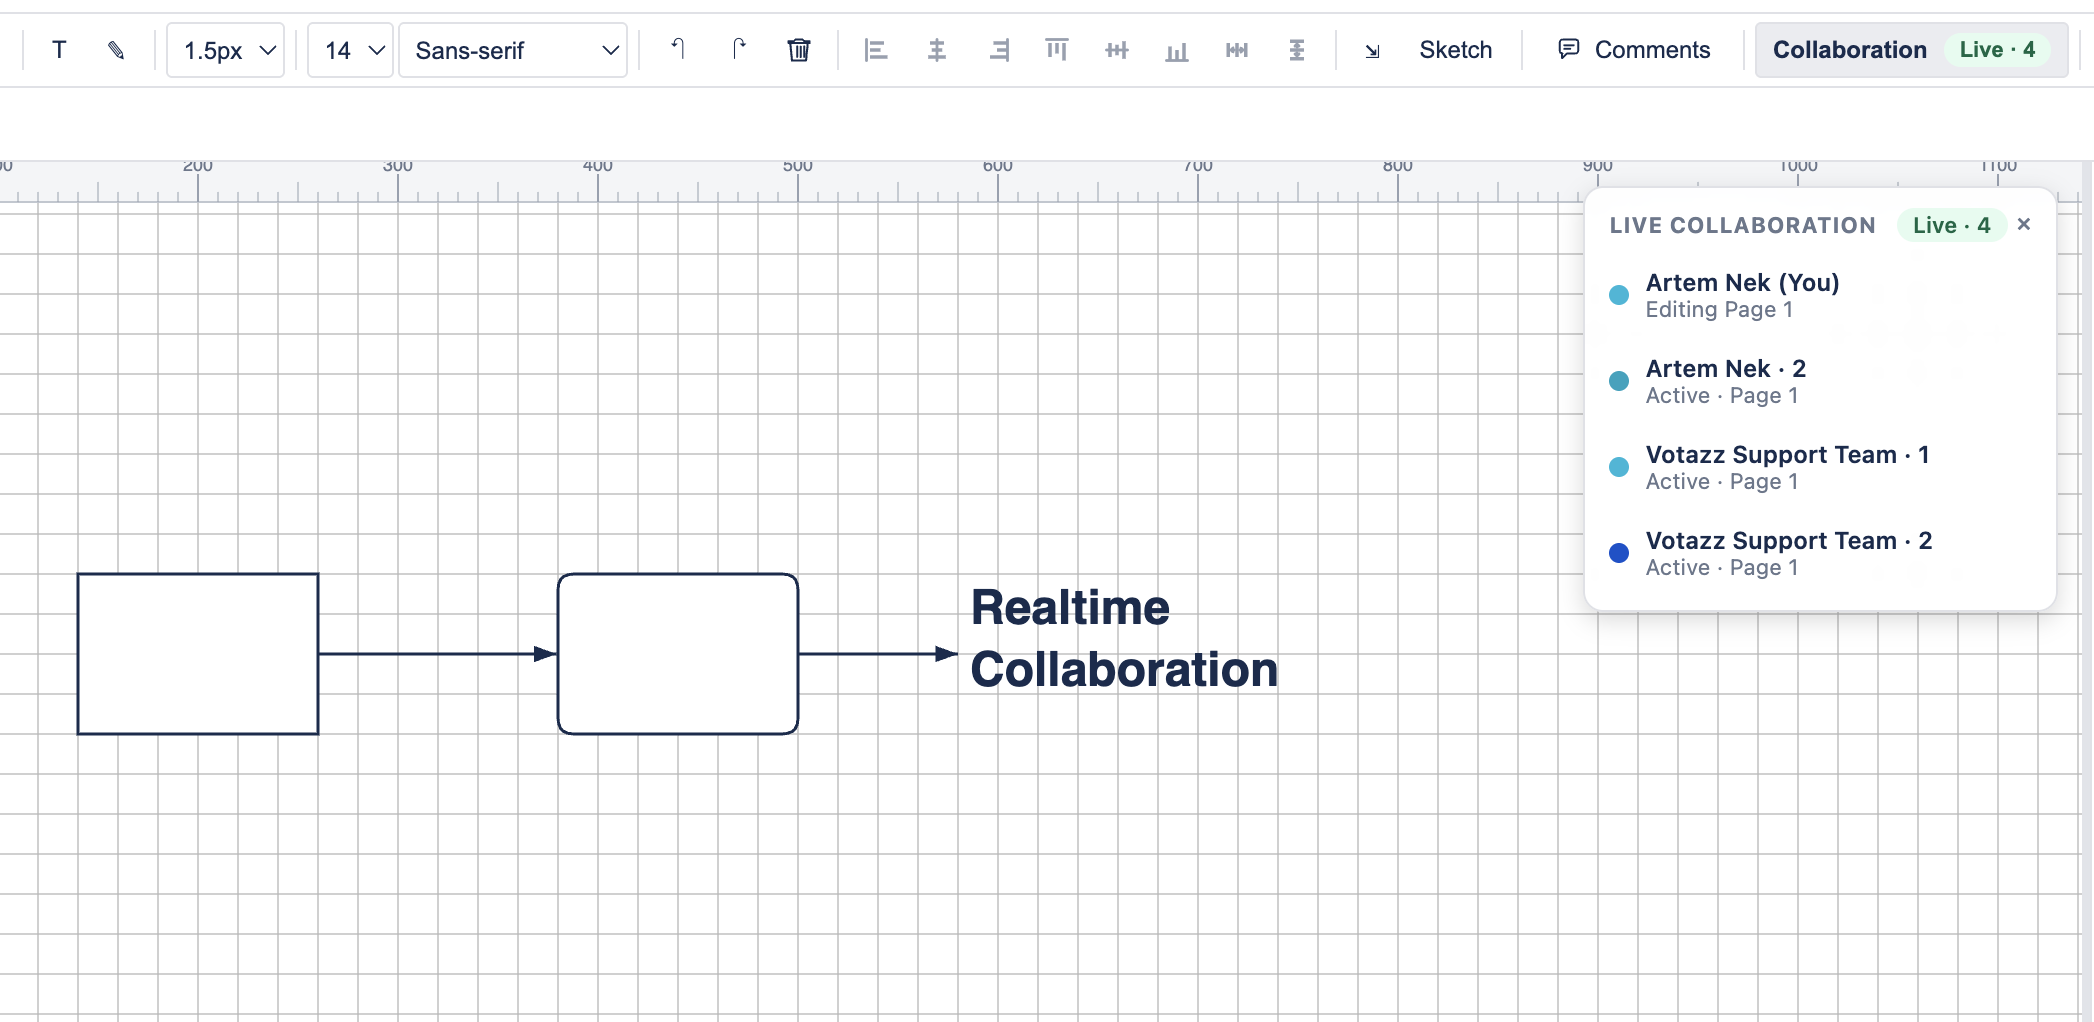Click the dark blue dot for Votazz Support Team · 2
This screenshot has height=1022, width=2094.
pyautogui.click(x=1619, y=553)
